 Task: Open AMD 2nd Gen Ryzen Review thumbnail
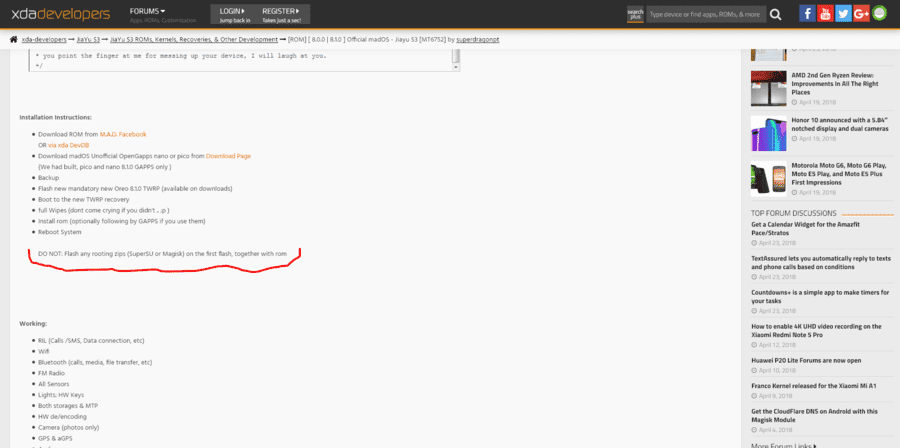(x=769, y=88)
